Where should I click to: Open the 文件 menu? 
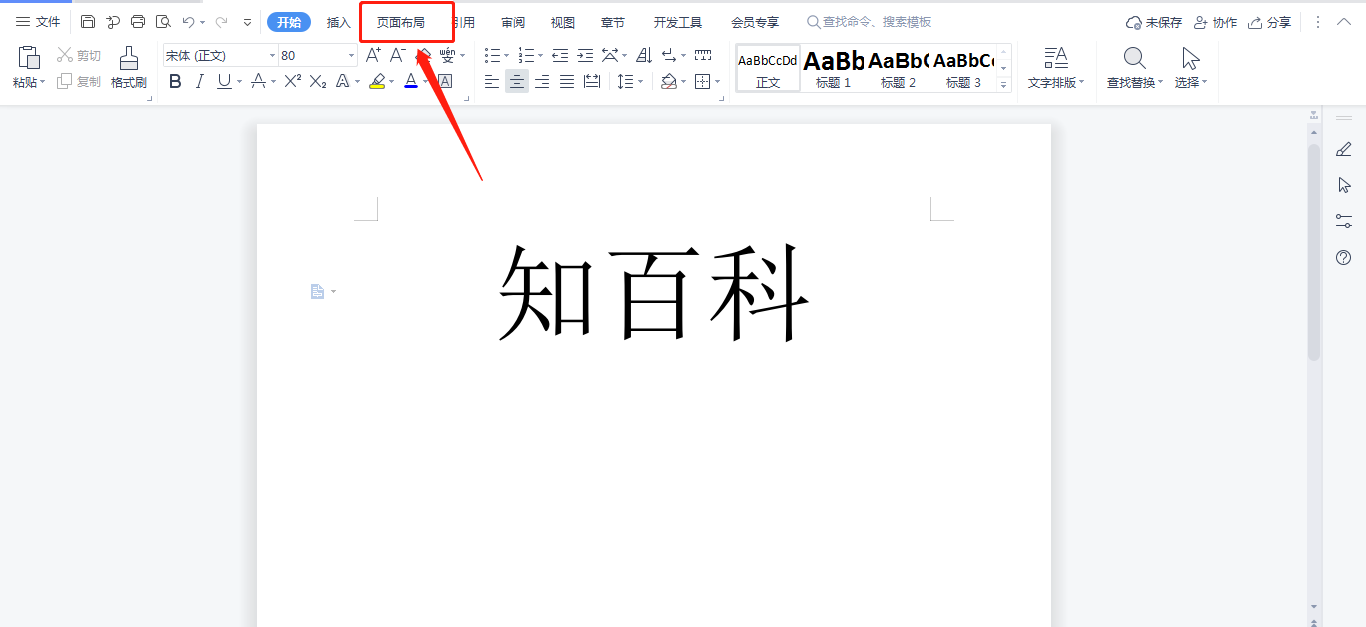coord(38,20)
